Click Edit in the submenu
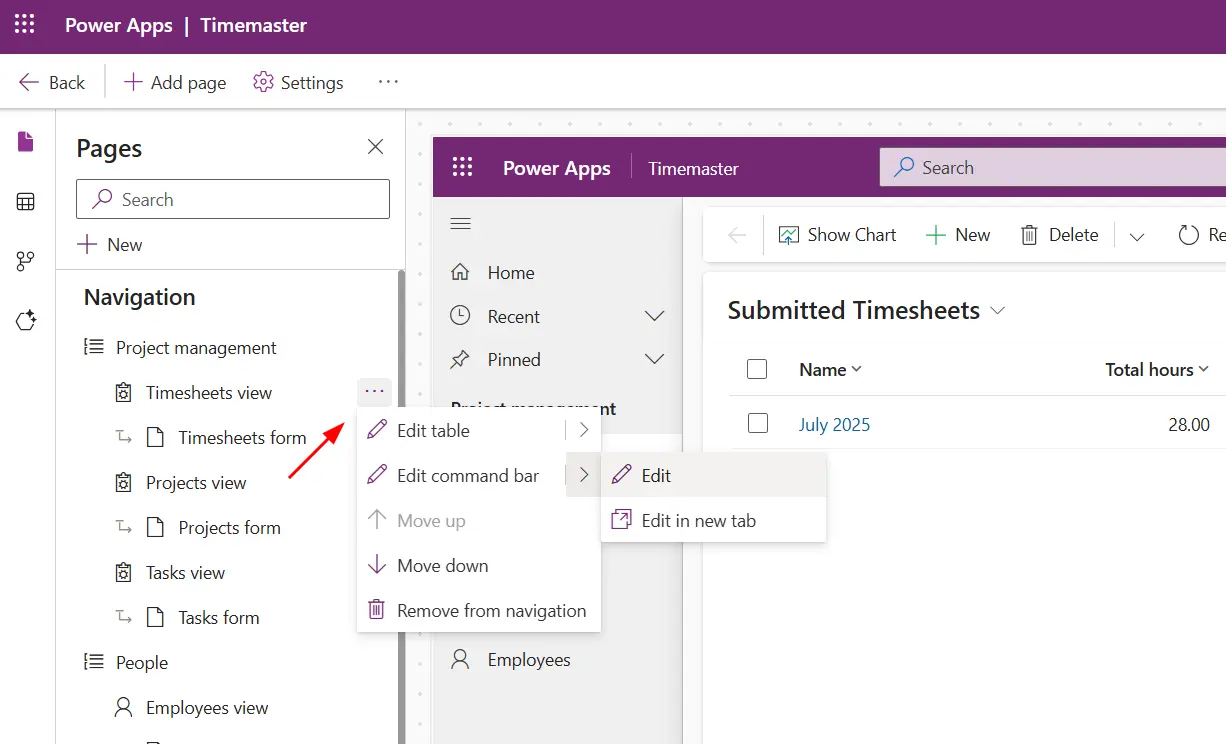The image size is (1226, 744). click(714, 476)
